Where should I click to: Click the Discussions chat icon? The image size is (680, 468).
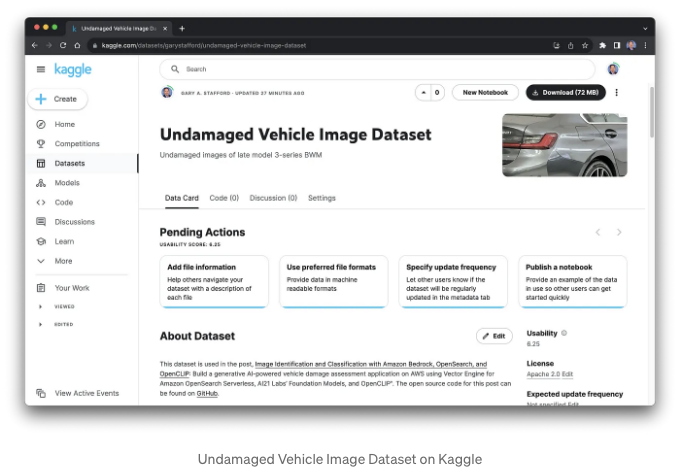41,222
